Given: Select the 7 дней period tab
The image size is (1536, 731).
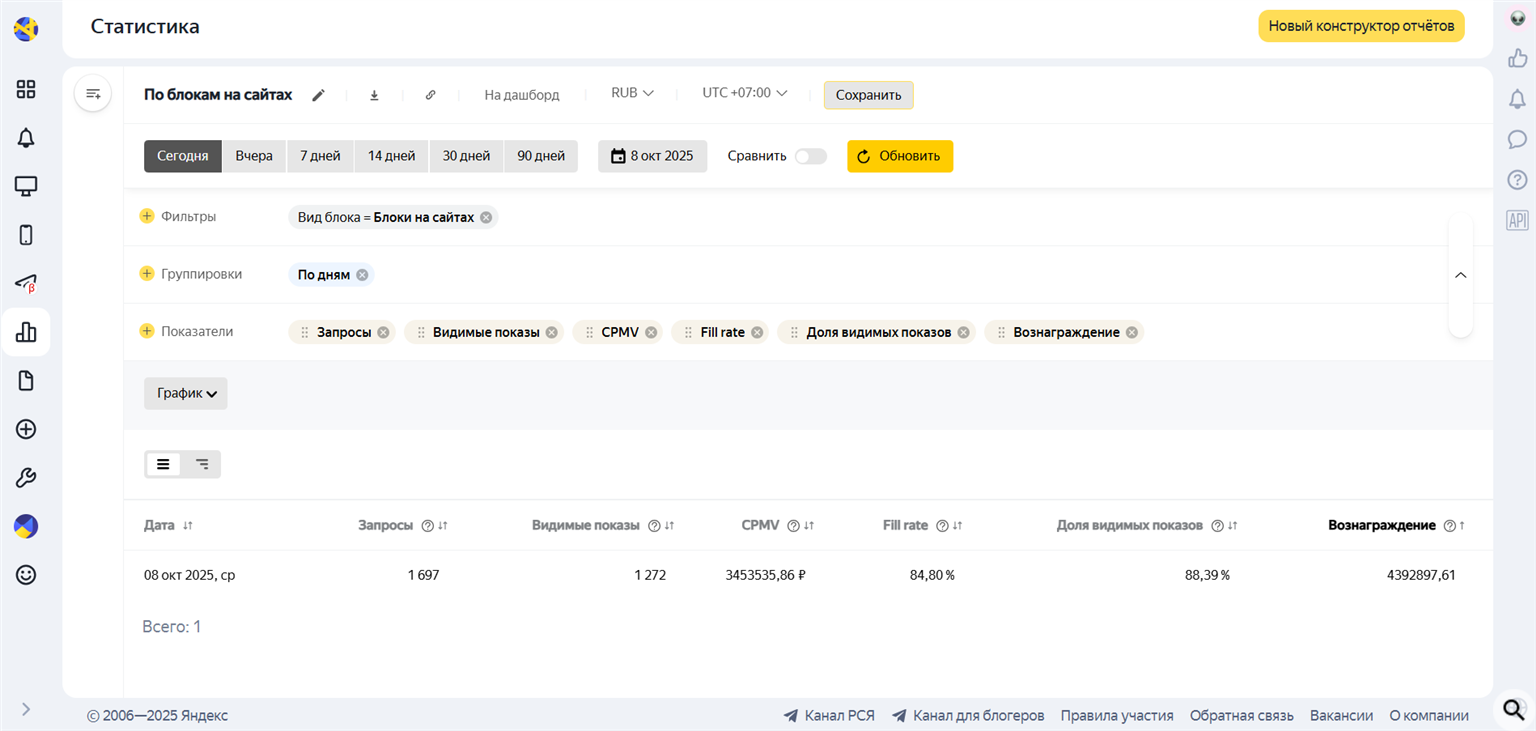Looking at the screenshot, I should click(x=320, y=156).
